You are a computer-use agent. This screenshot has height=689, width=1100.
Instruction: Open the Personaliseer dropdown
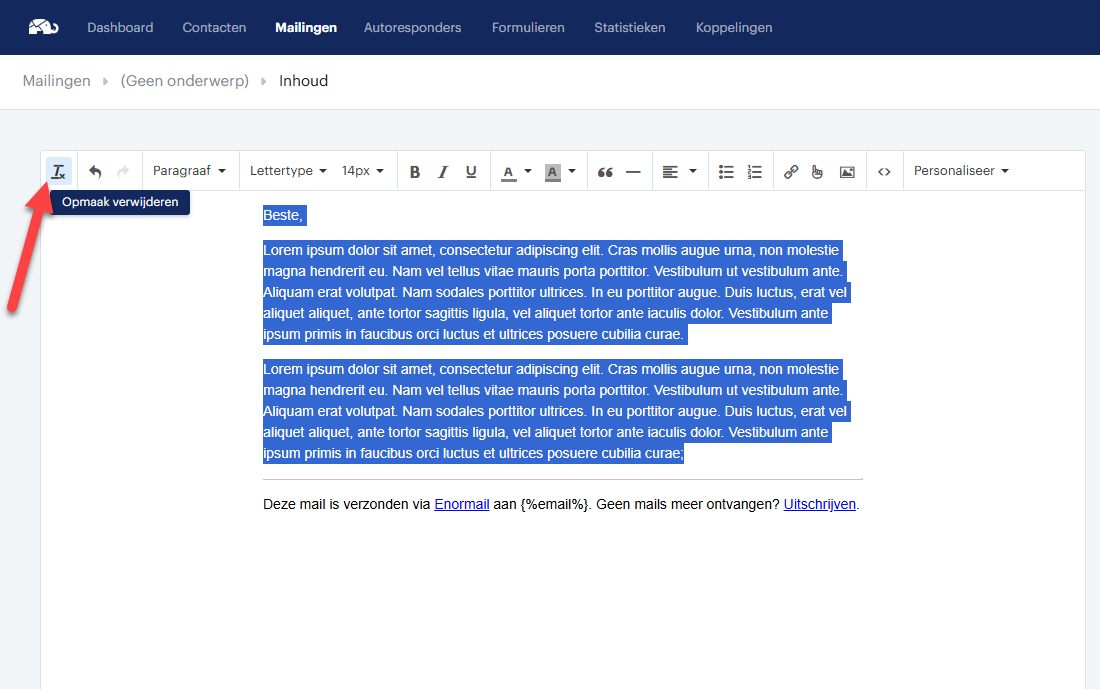click(960, 171)
